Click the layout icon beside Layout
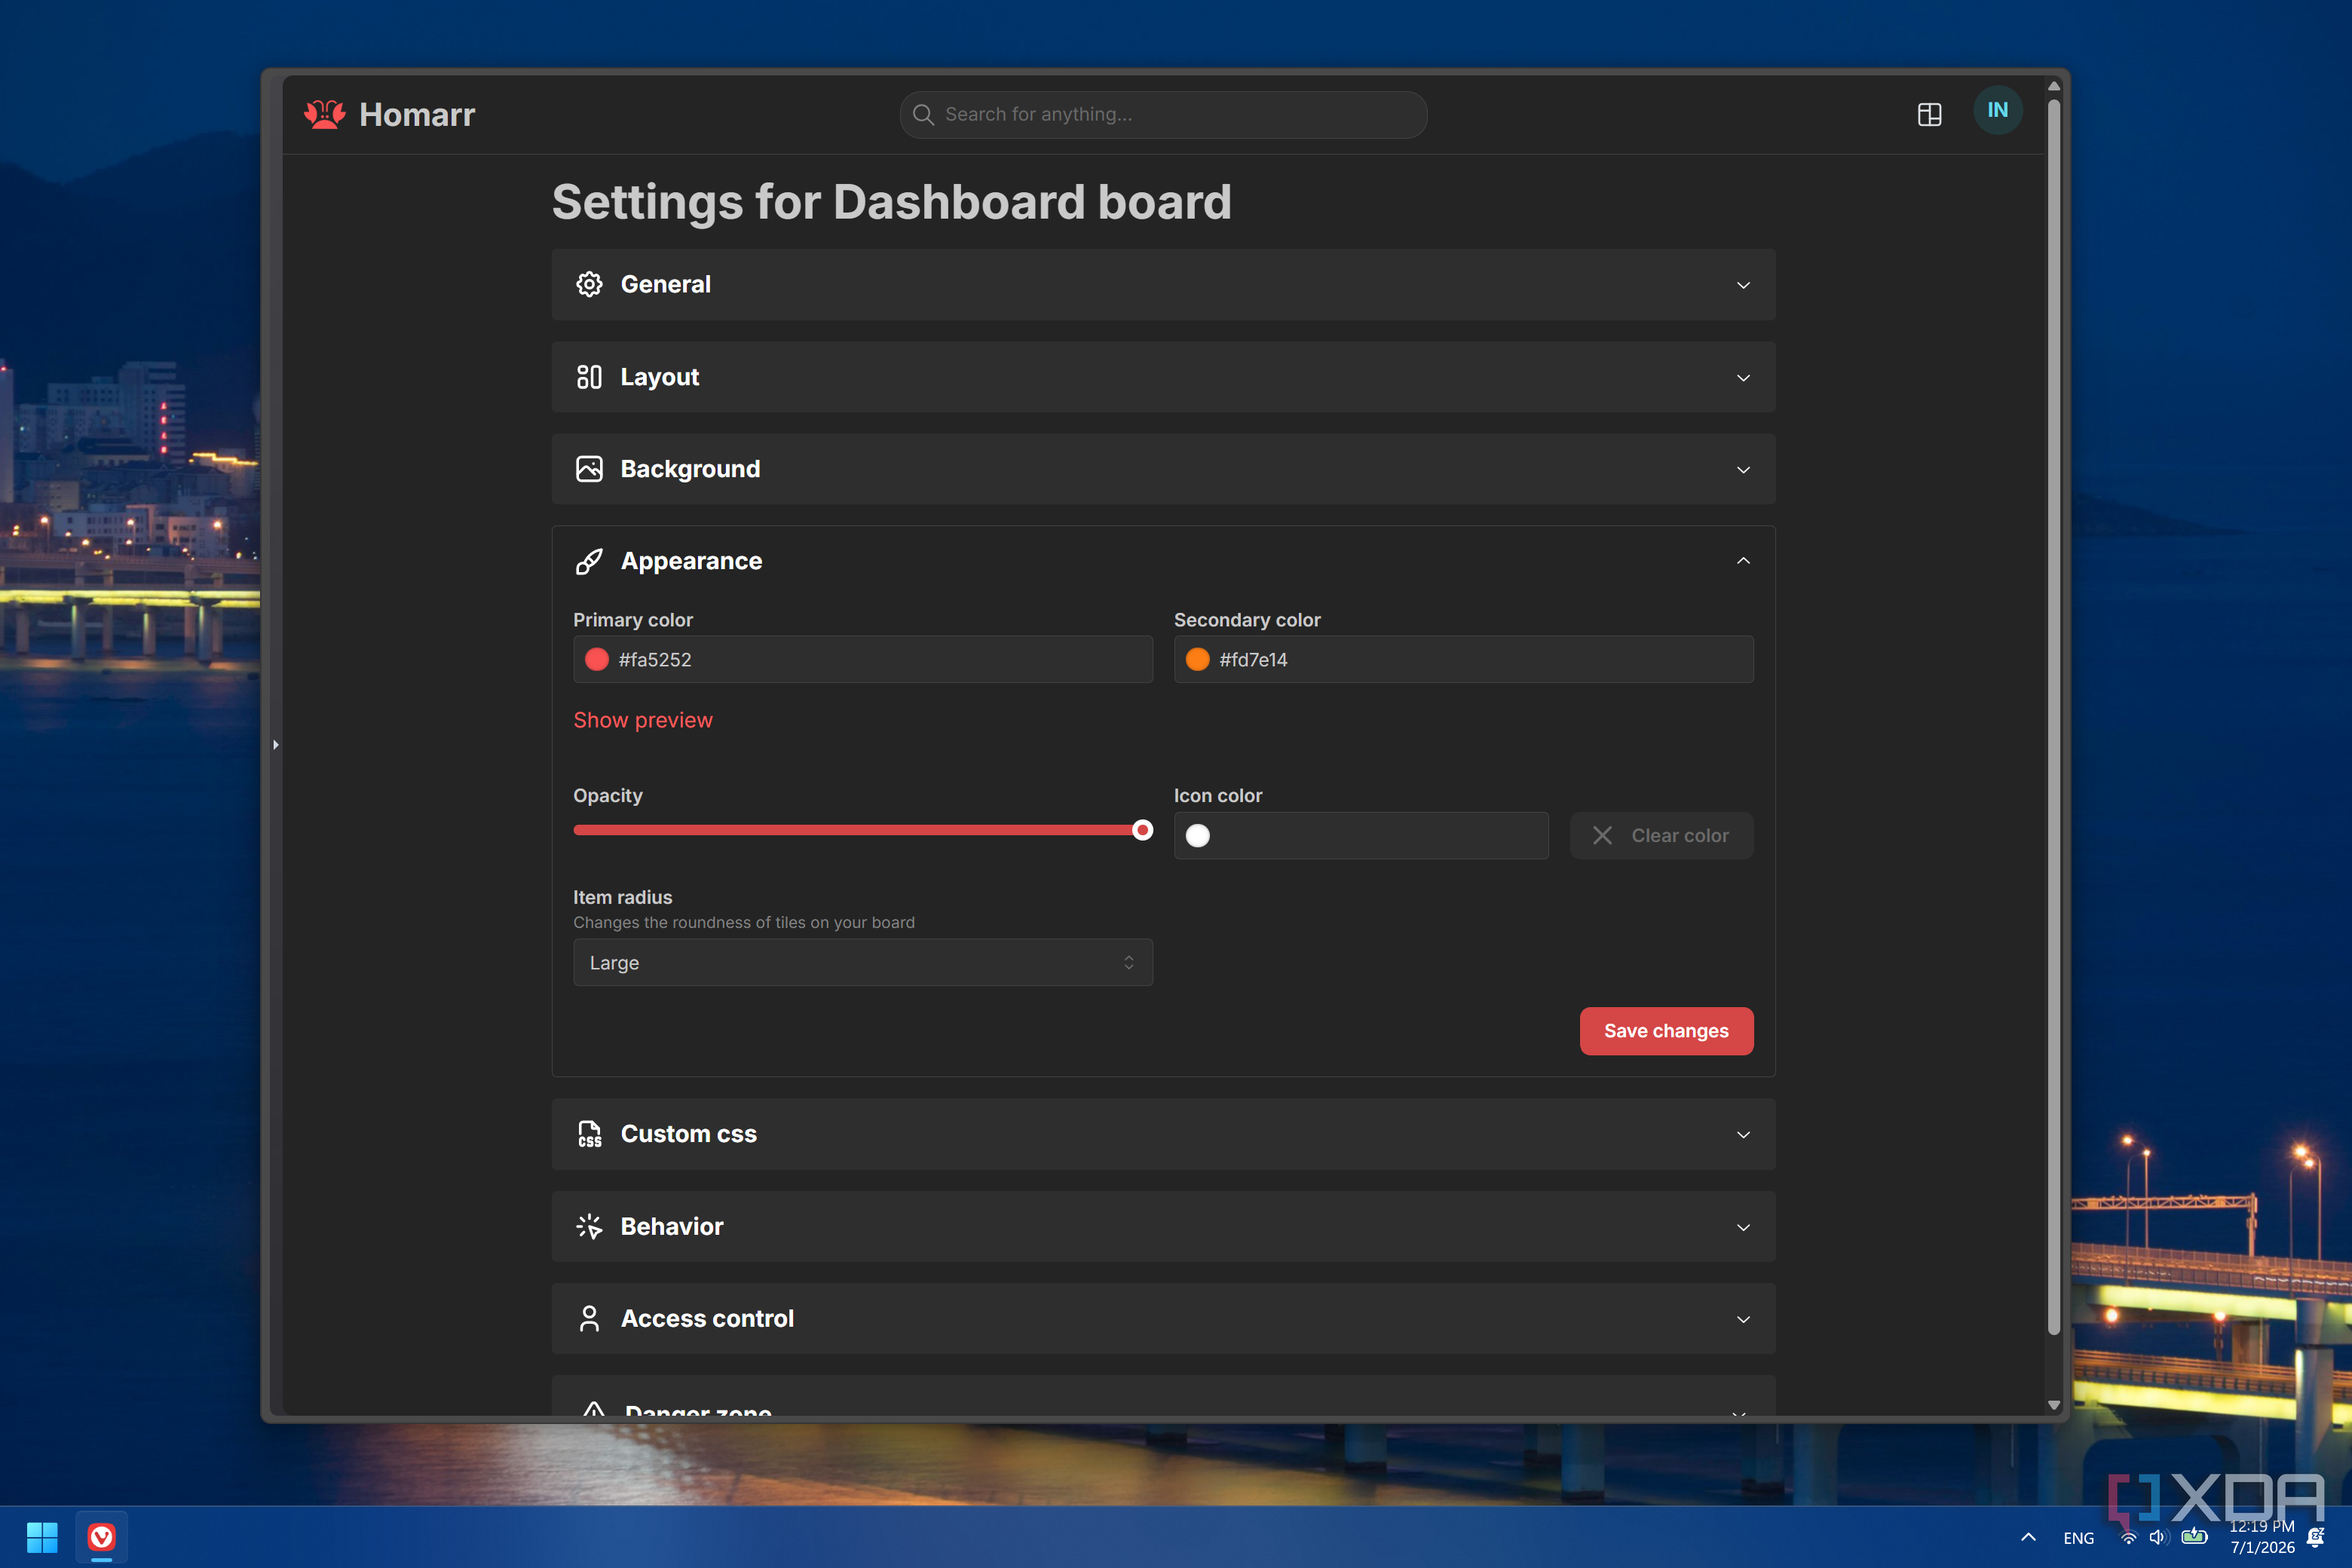Screen dimensions: 2352x1568 [x=589, y=377]
